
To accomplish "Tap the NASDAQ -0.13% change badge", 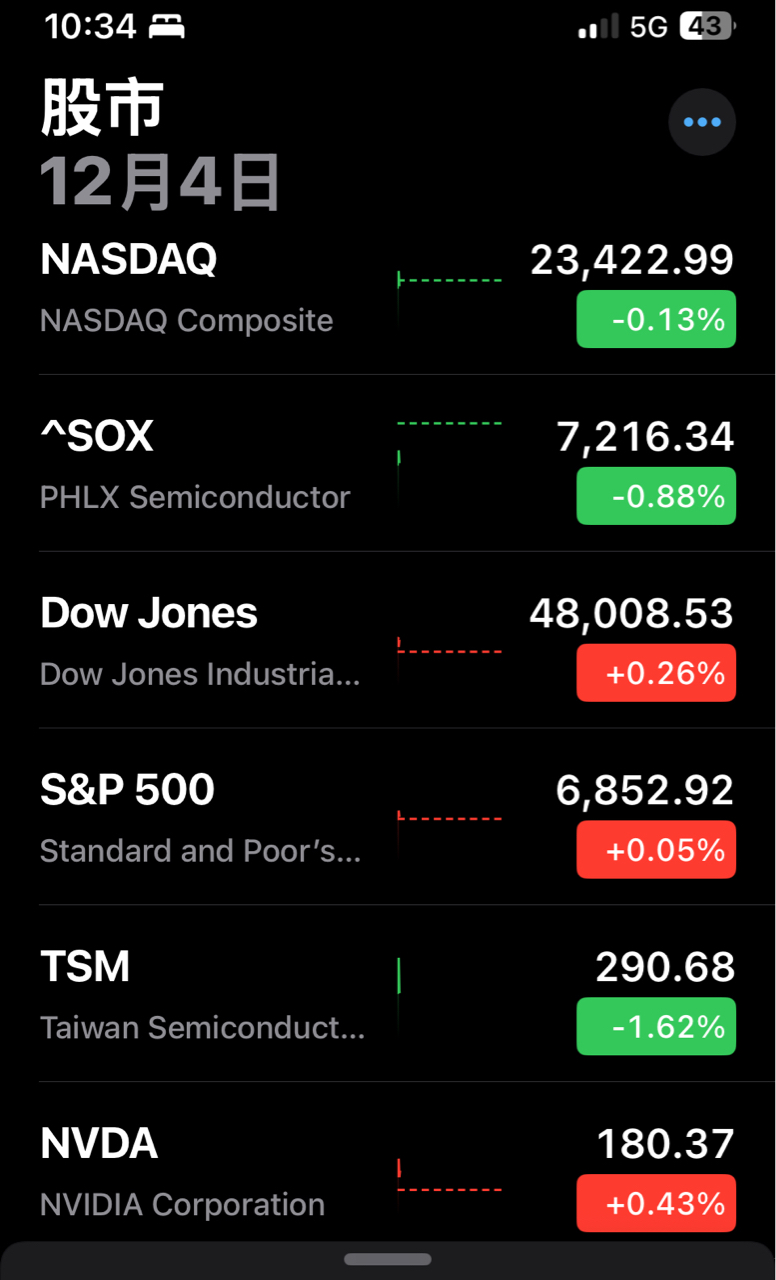I will [x=656, y=319].
